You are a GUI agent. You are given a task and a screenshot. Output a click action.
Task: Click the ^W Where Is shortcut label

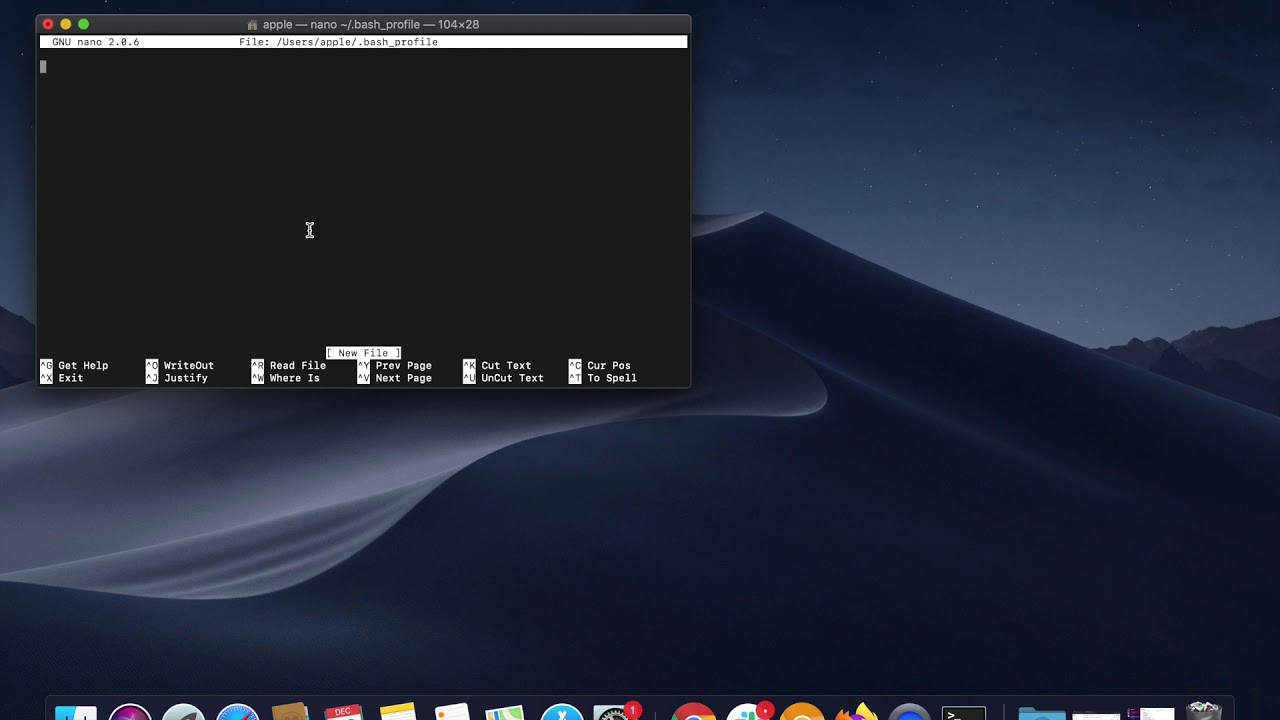pos(286,378)
